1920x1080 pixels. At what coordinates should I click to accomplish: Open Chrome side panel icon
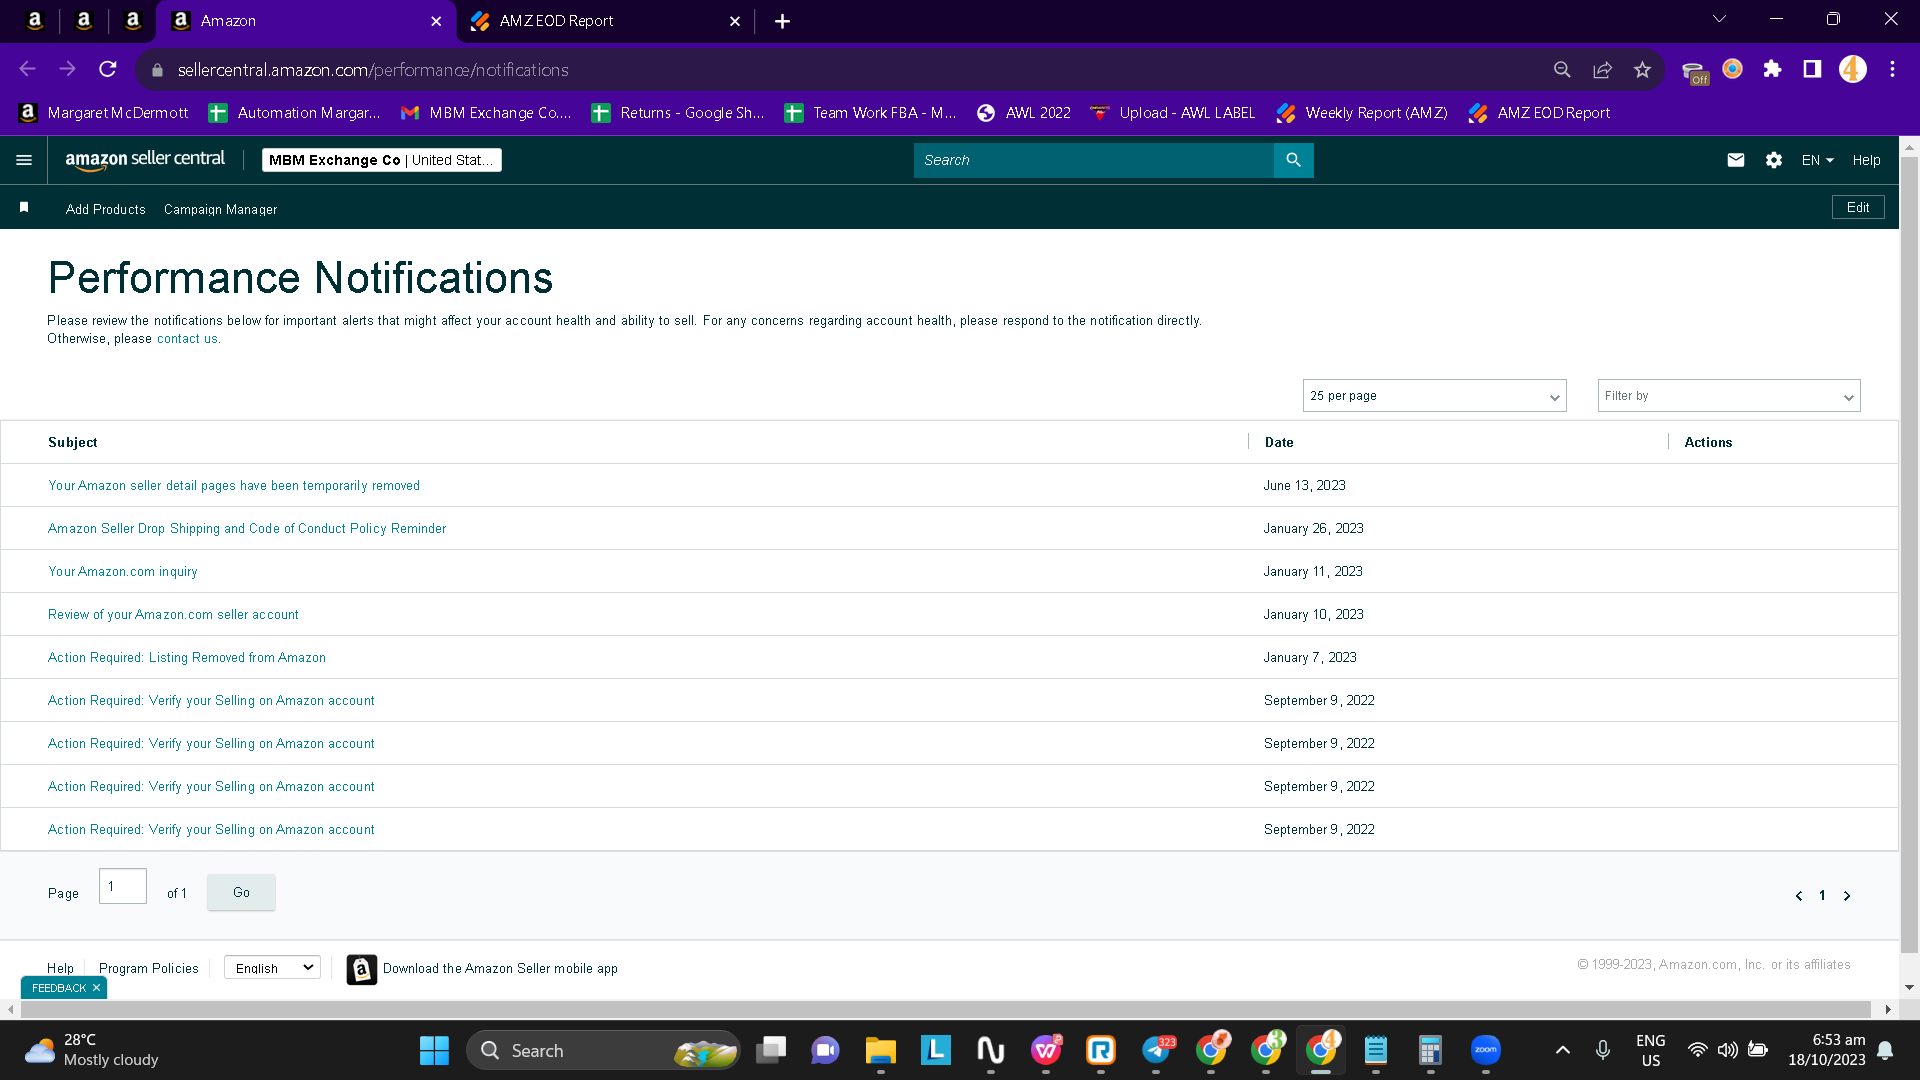1812,69
